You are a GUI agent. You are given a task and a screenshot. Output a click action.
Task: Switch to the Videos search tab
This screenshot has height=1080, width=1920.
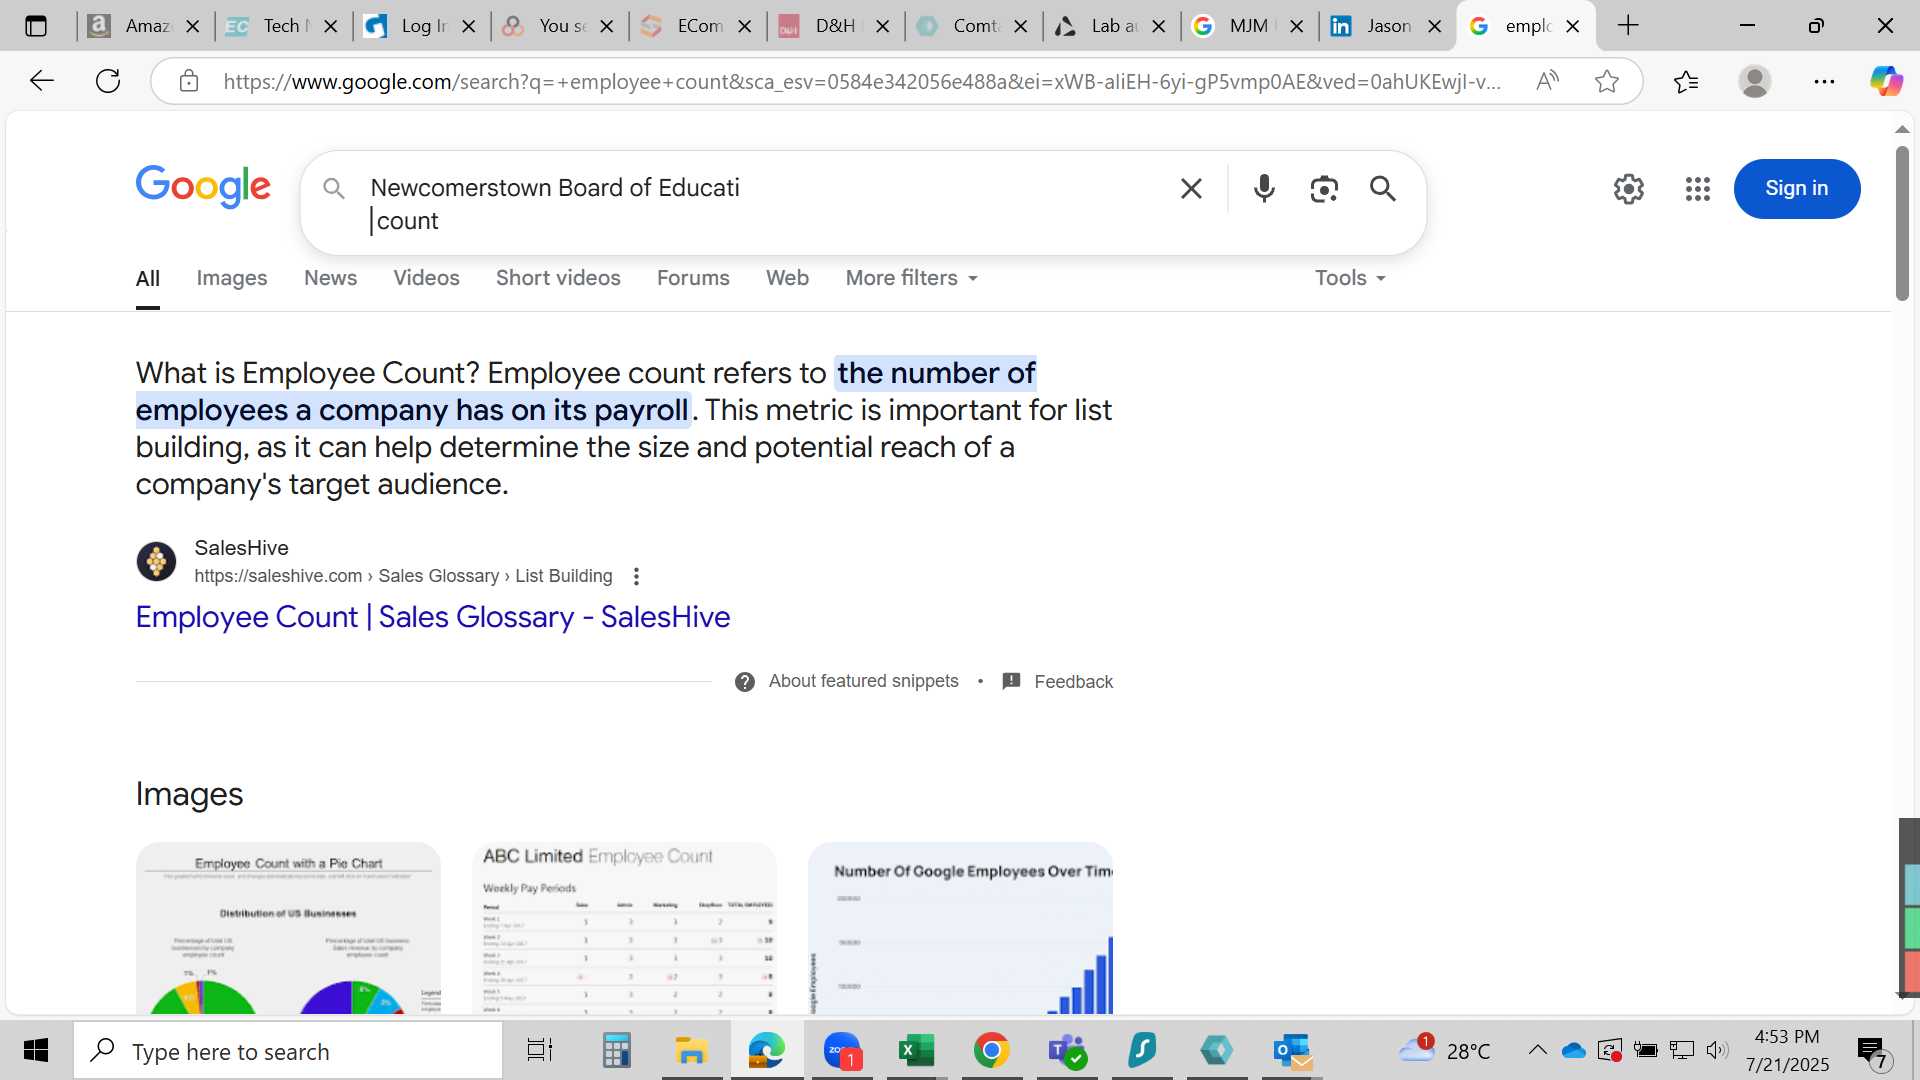[x=427, y=278]
